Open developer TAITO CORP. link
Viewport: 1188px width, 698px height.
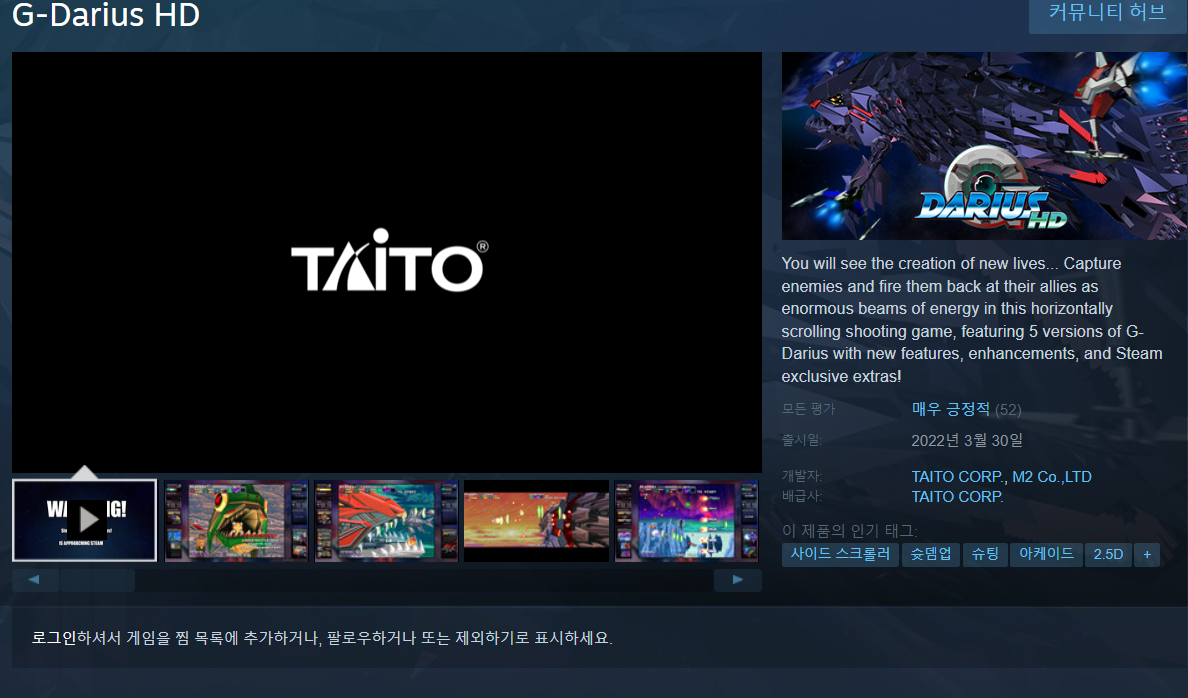(x=958, y=477)
